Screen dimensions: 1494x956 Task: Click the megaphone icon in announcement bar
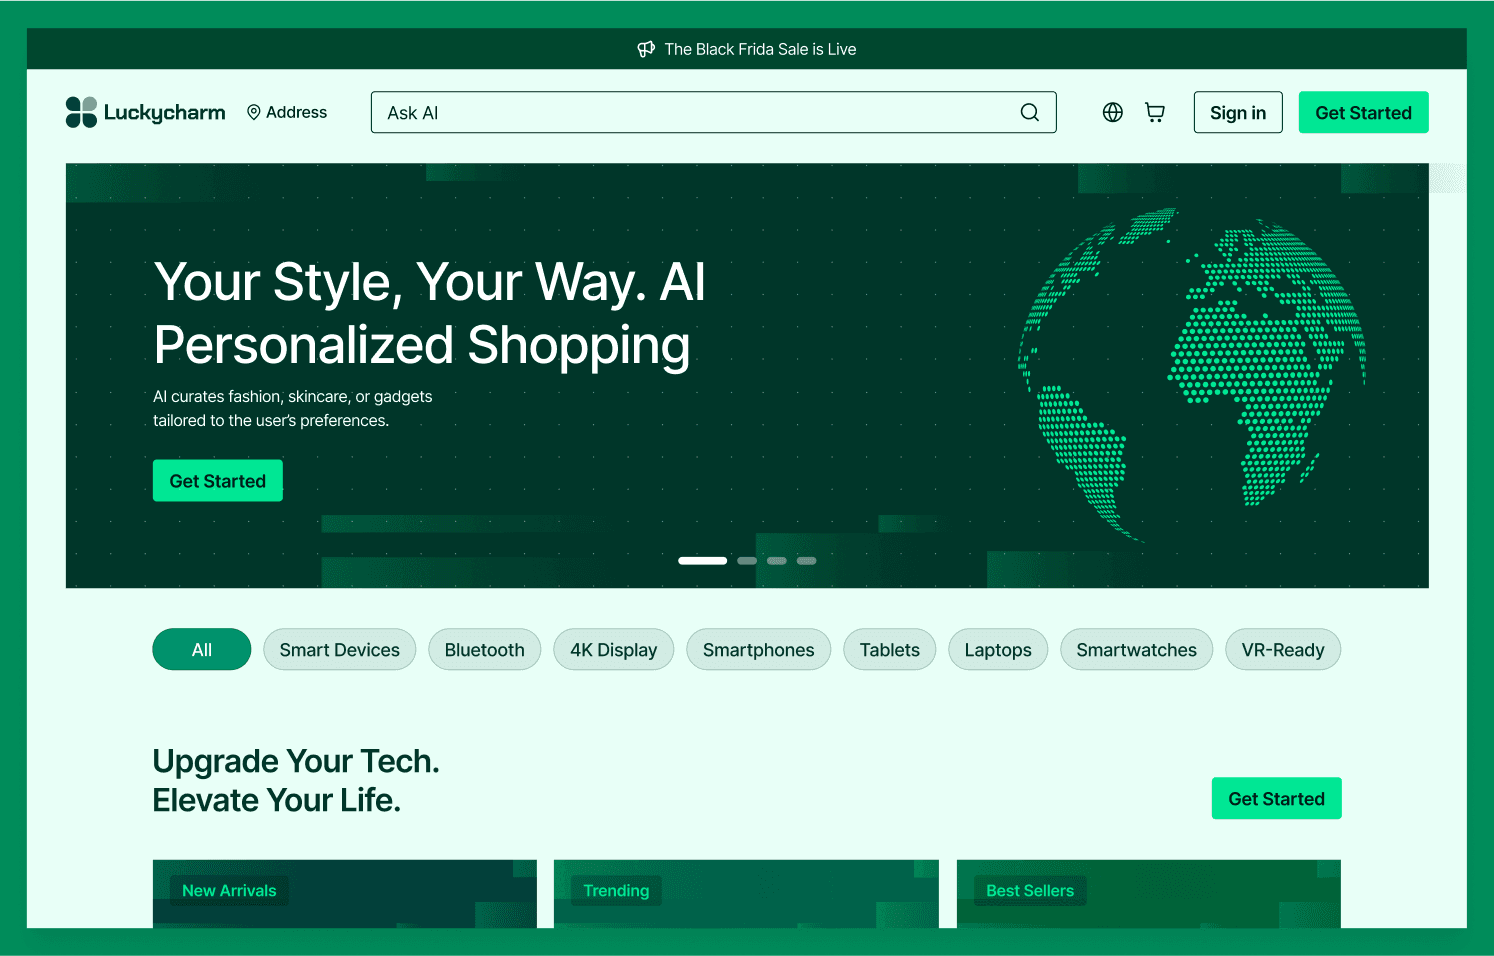[646, 49]
